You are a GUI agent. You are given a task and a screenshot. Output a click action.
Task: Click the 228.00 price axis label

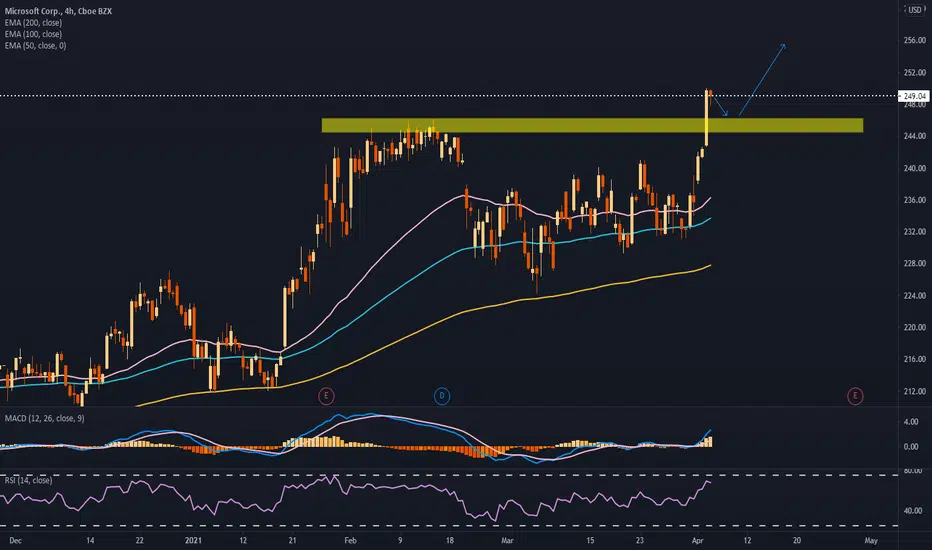[914, 263]
